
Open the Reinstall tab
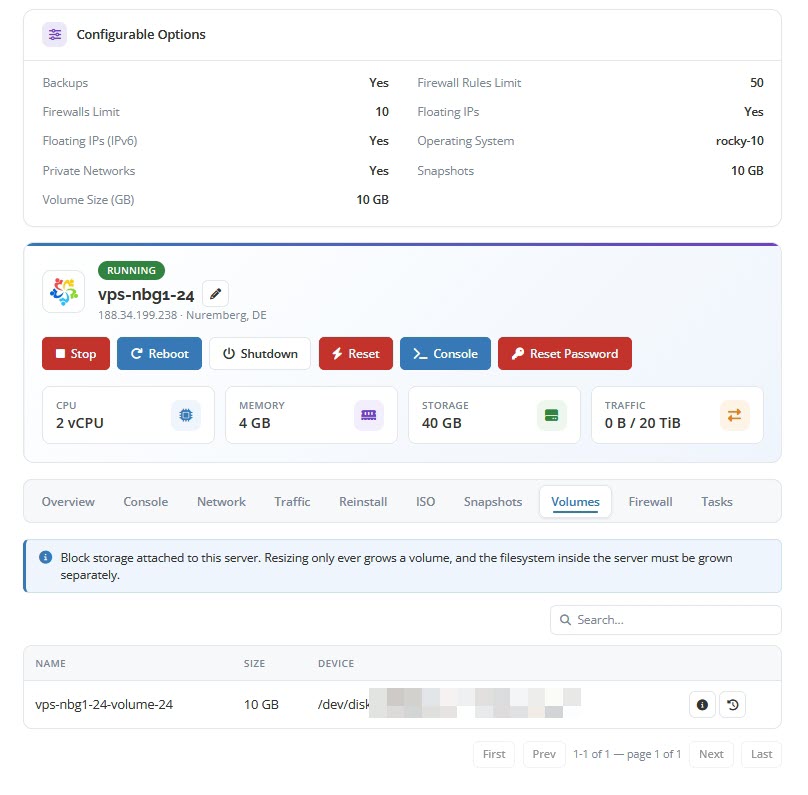[x=363, y=501]
